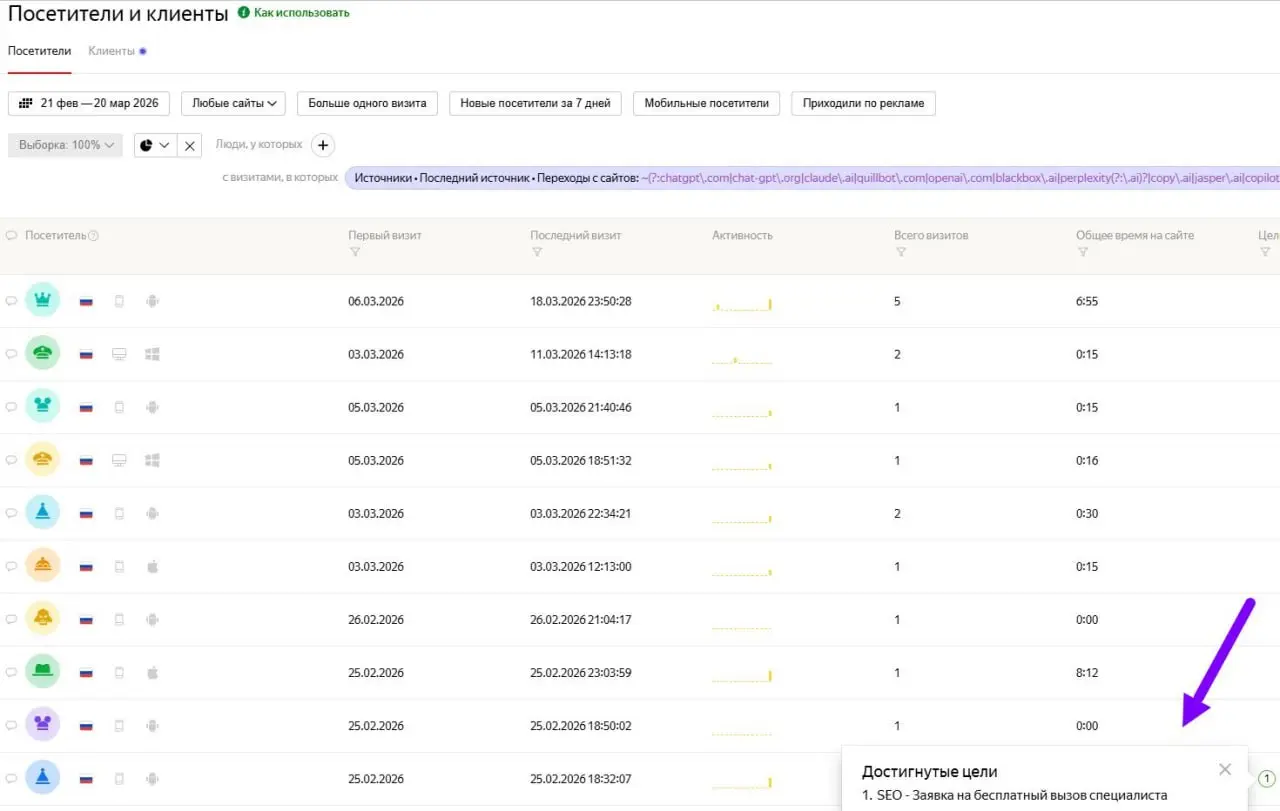
Task: Click Russian flag in the 18.03.2026 23:50:28 row
Action: 86,301
